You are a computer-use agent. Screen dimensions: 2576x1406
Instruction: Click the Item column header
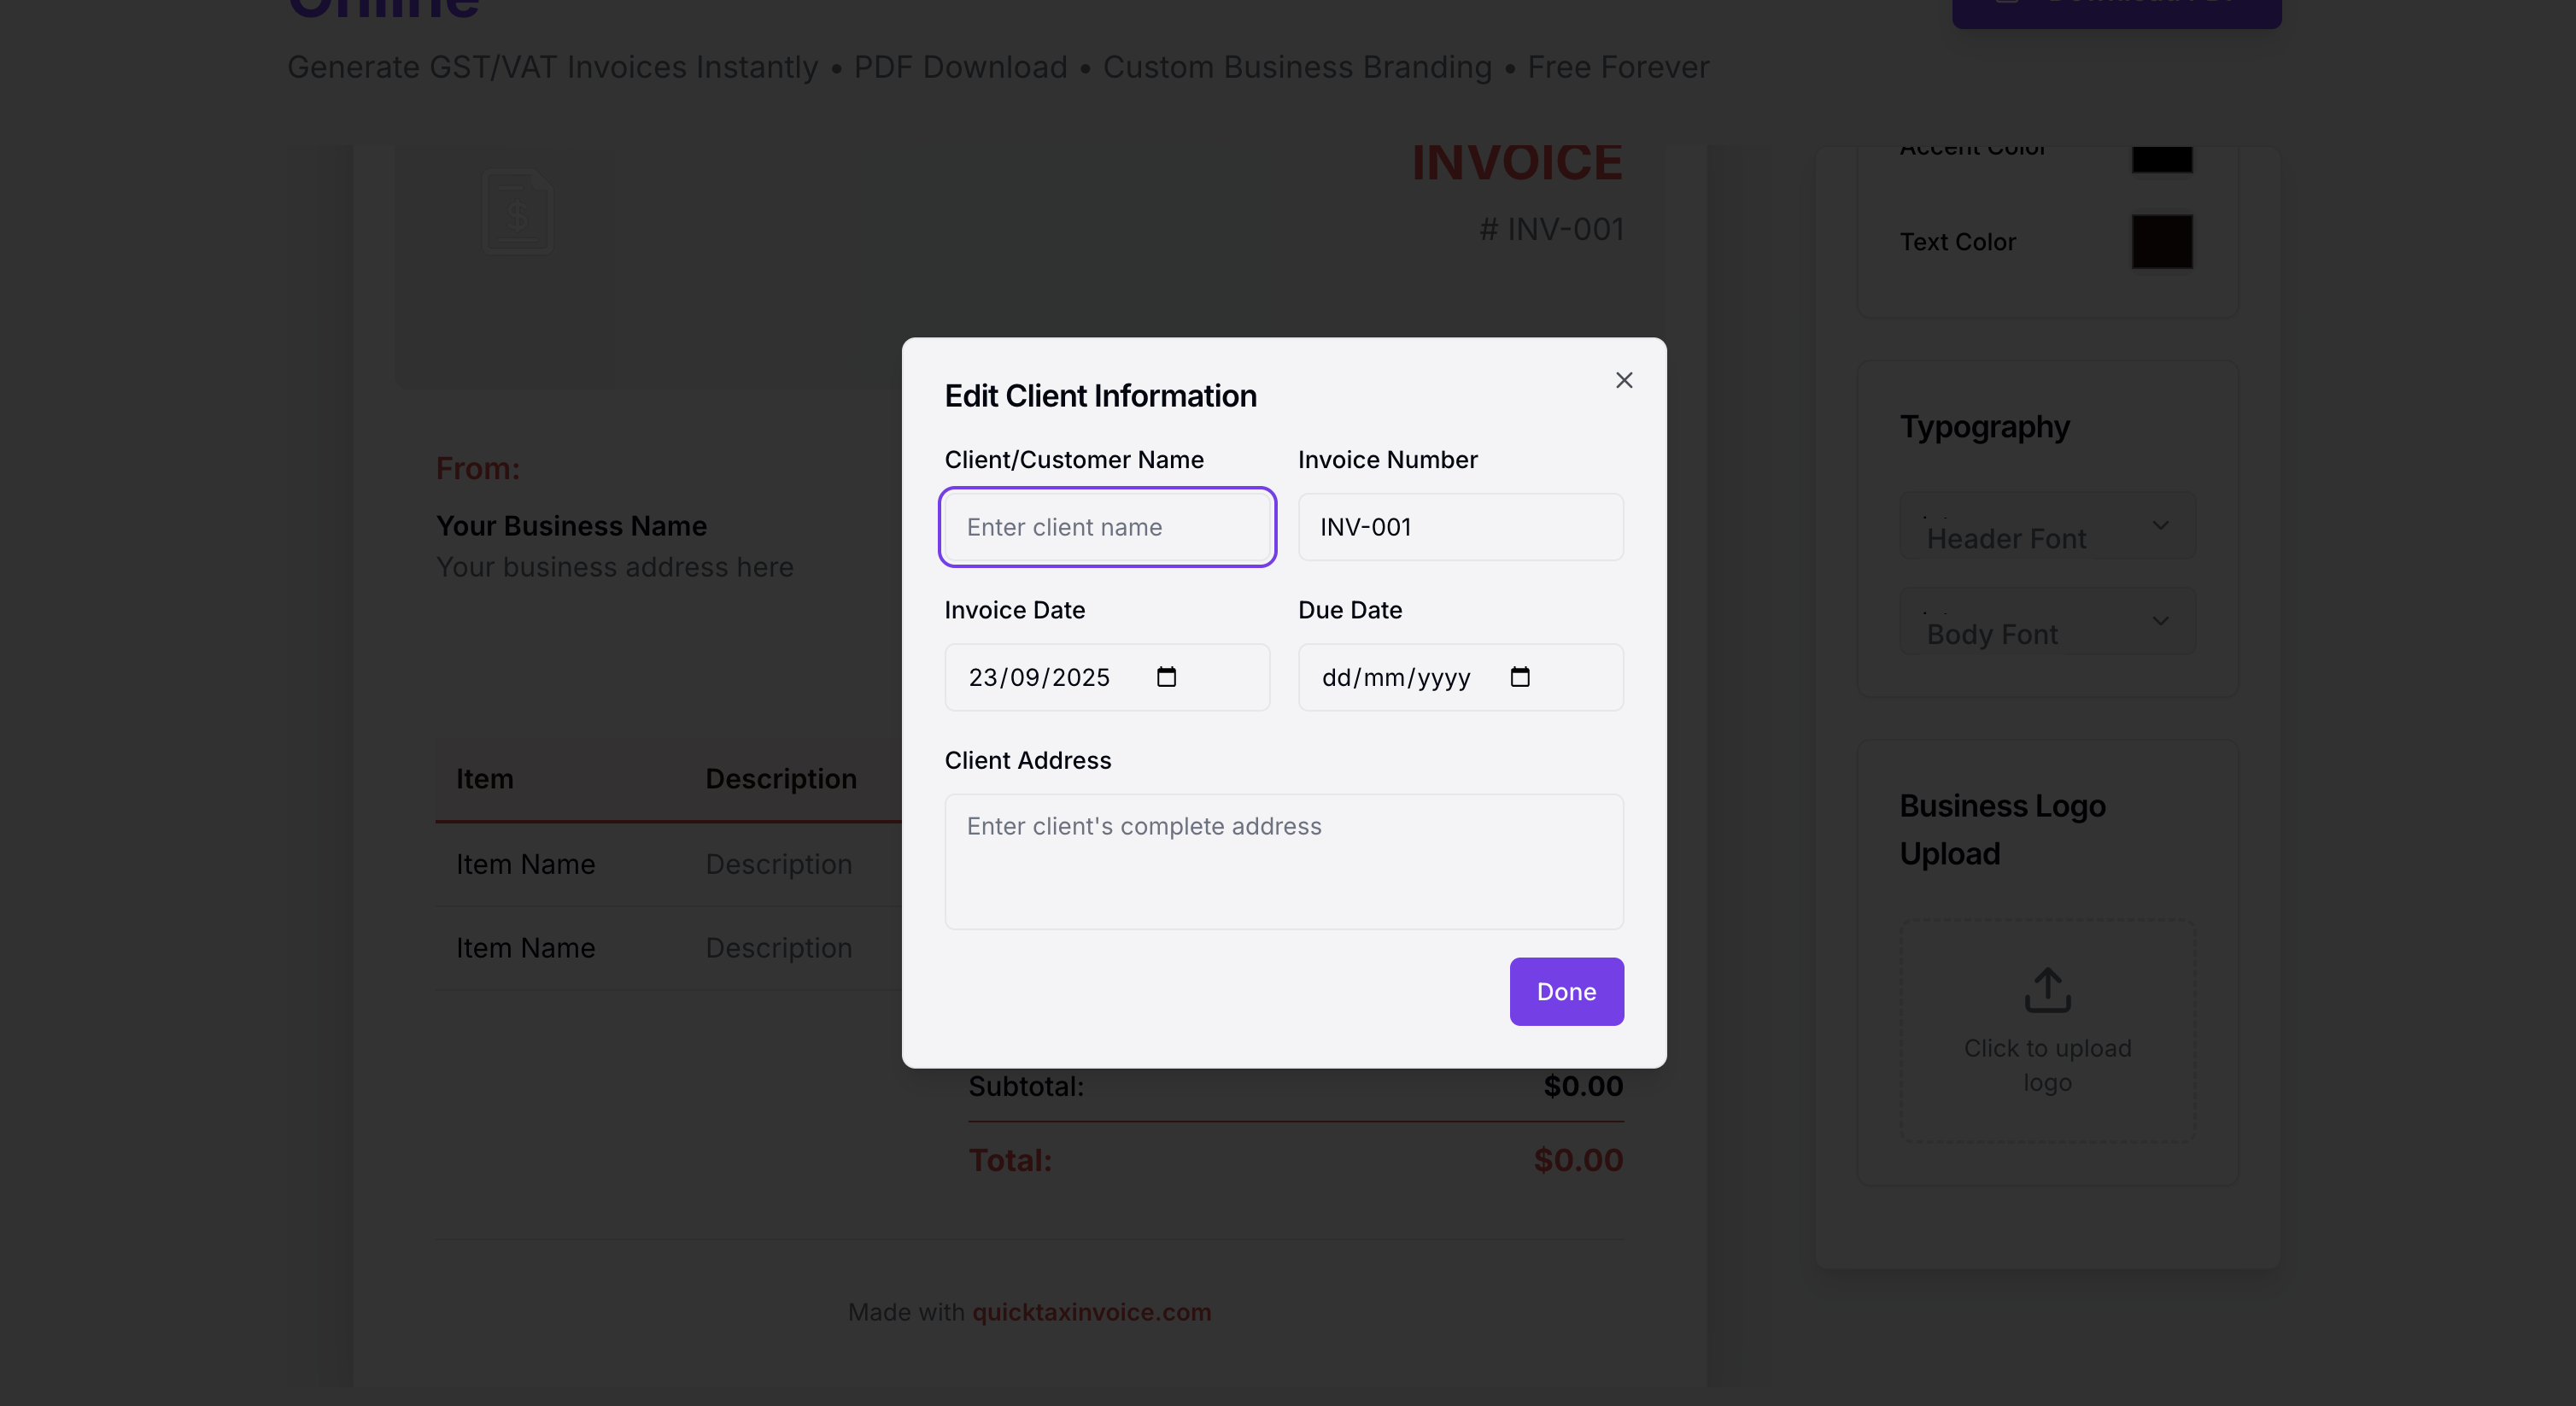click(x=484, y=779)
